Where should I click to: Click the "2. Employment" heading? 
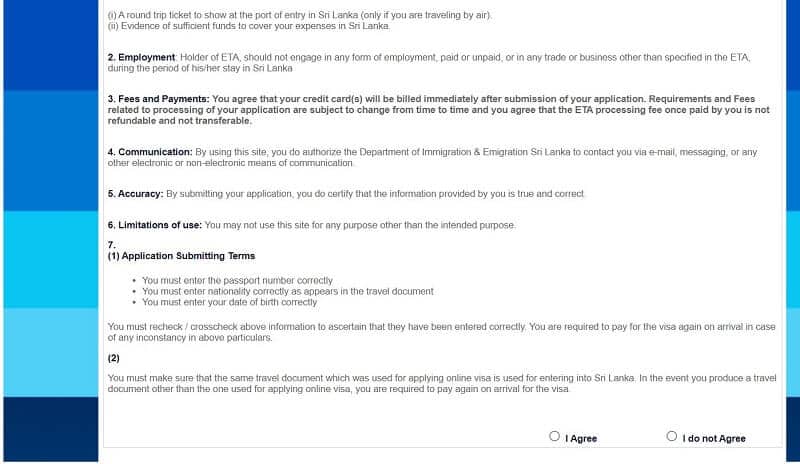point(141,58)
